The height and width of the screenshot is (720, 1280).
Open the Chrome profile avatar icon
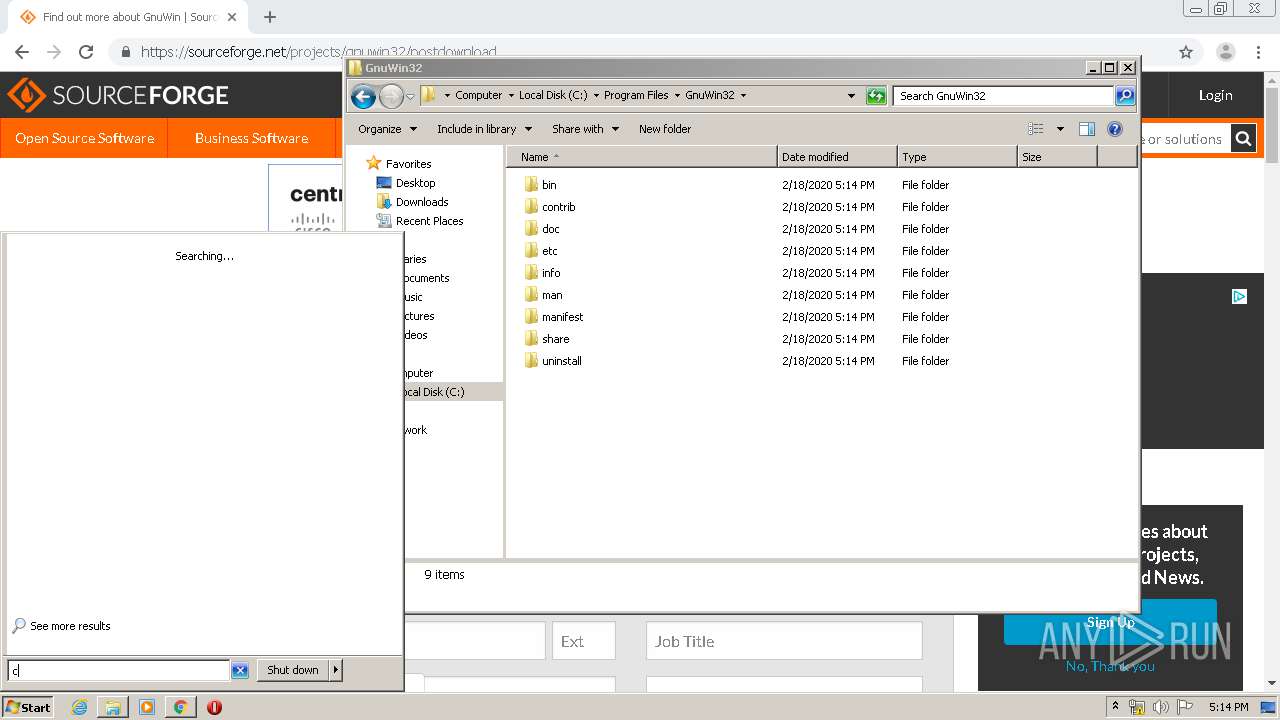tap(1226, 52)
